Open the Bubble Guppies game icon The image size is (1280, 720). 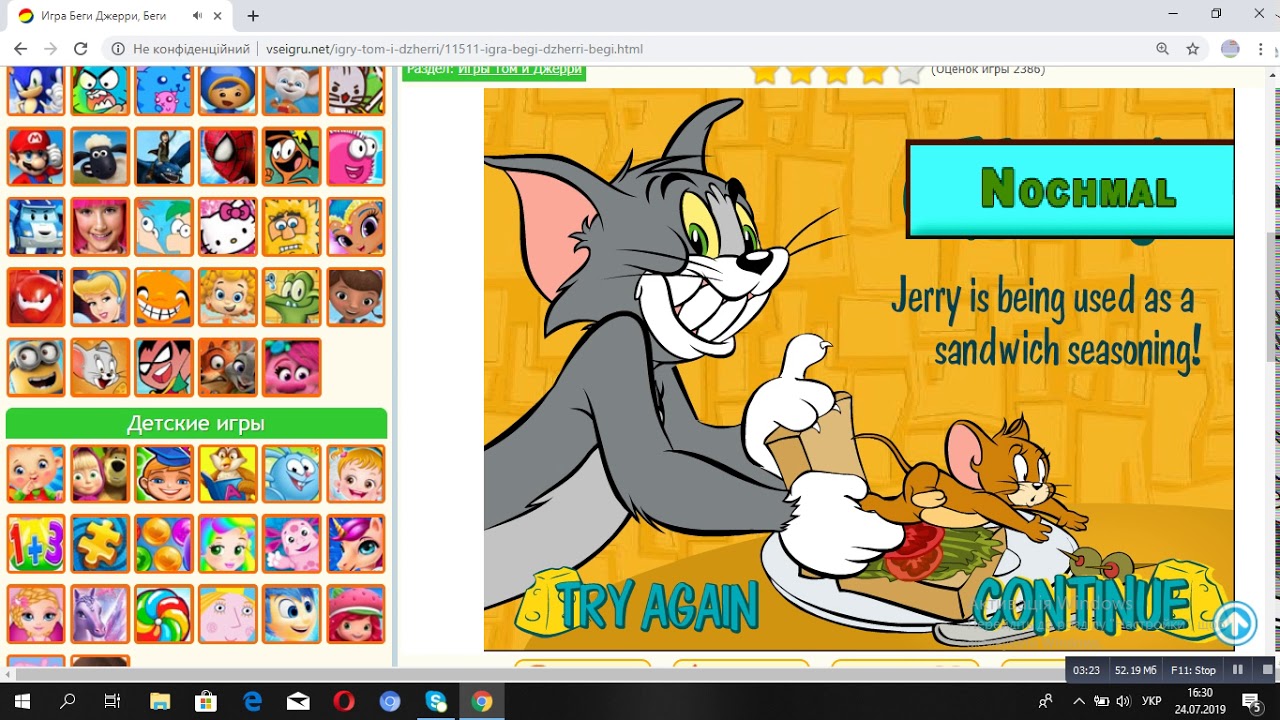[228, 297]
